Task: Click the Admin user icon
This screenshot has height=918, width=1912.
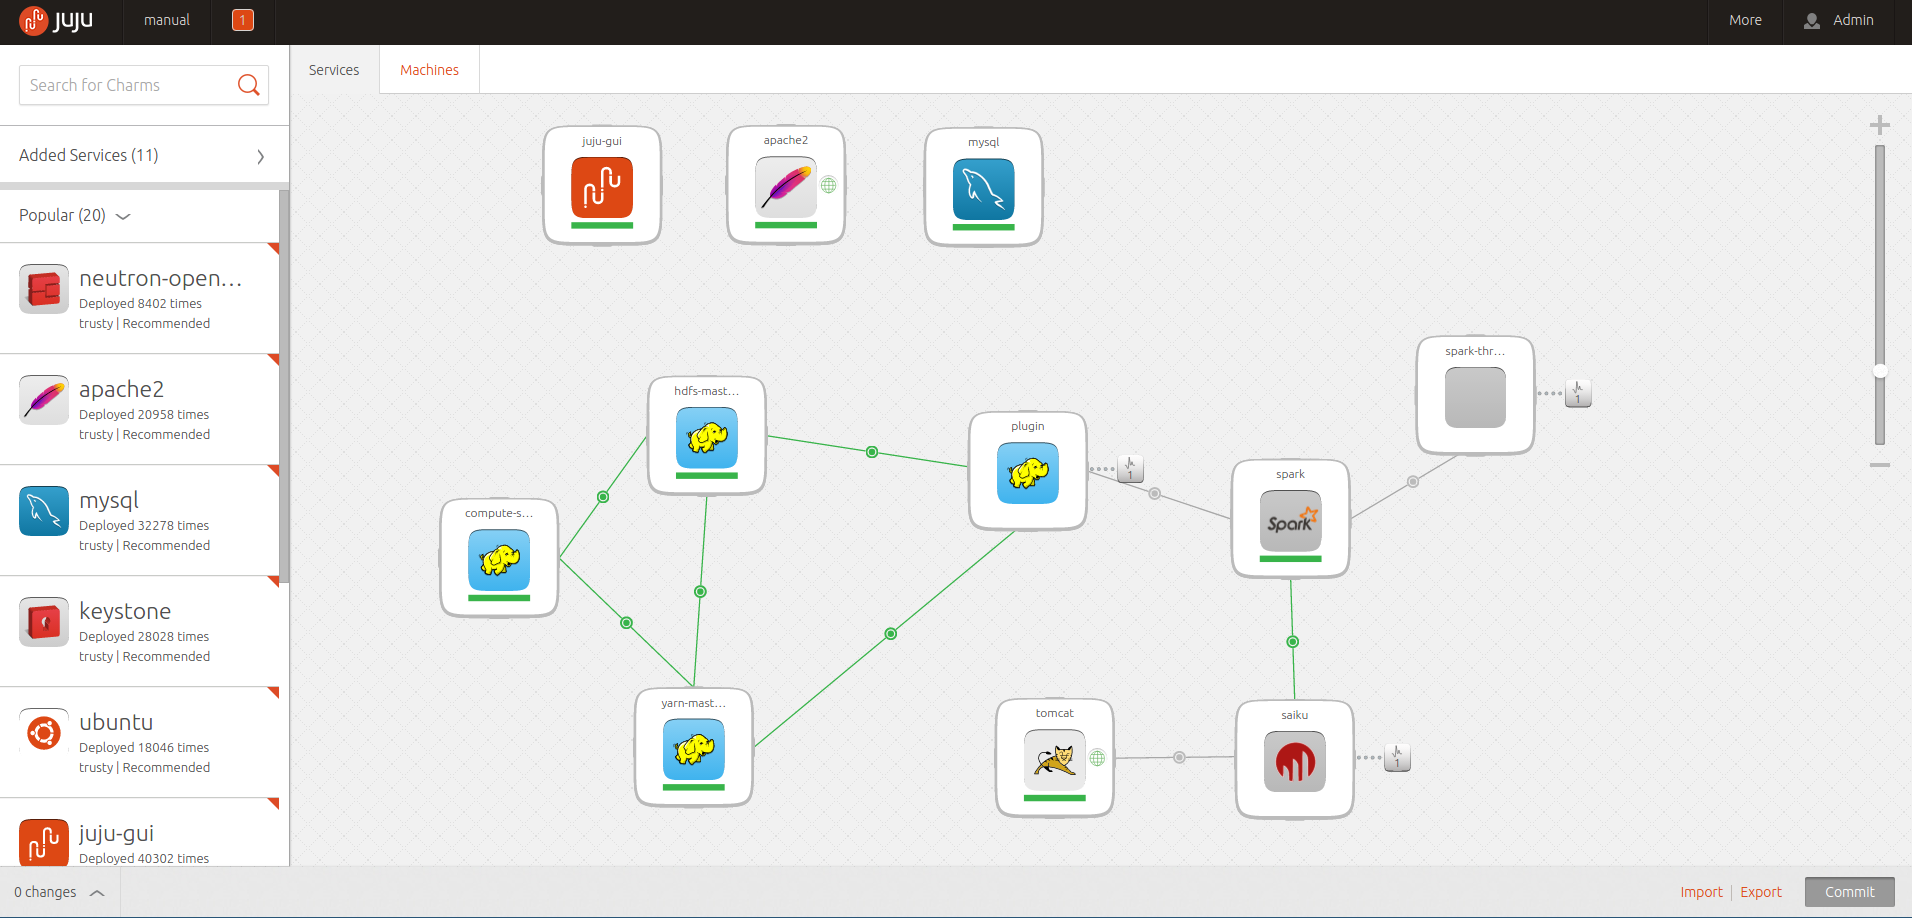Action: pyautogui.click(x=1812, y=21)
